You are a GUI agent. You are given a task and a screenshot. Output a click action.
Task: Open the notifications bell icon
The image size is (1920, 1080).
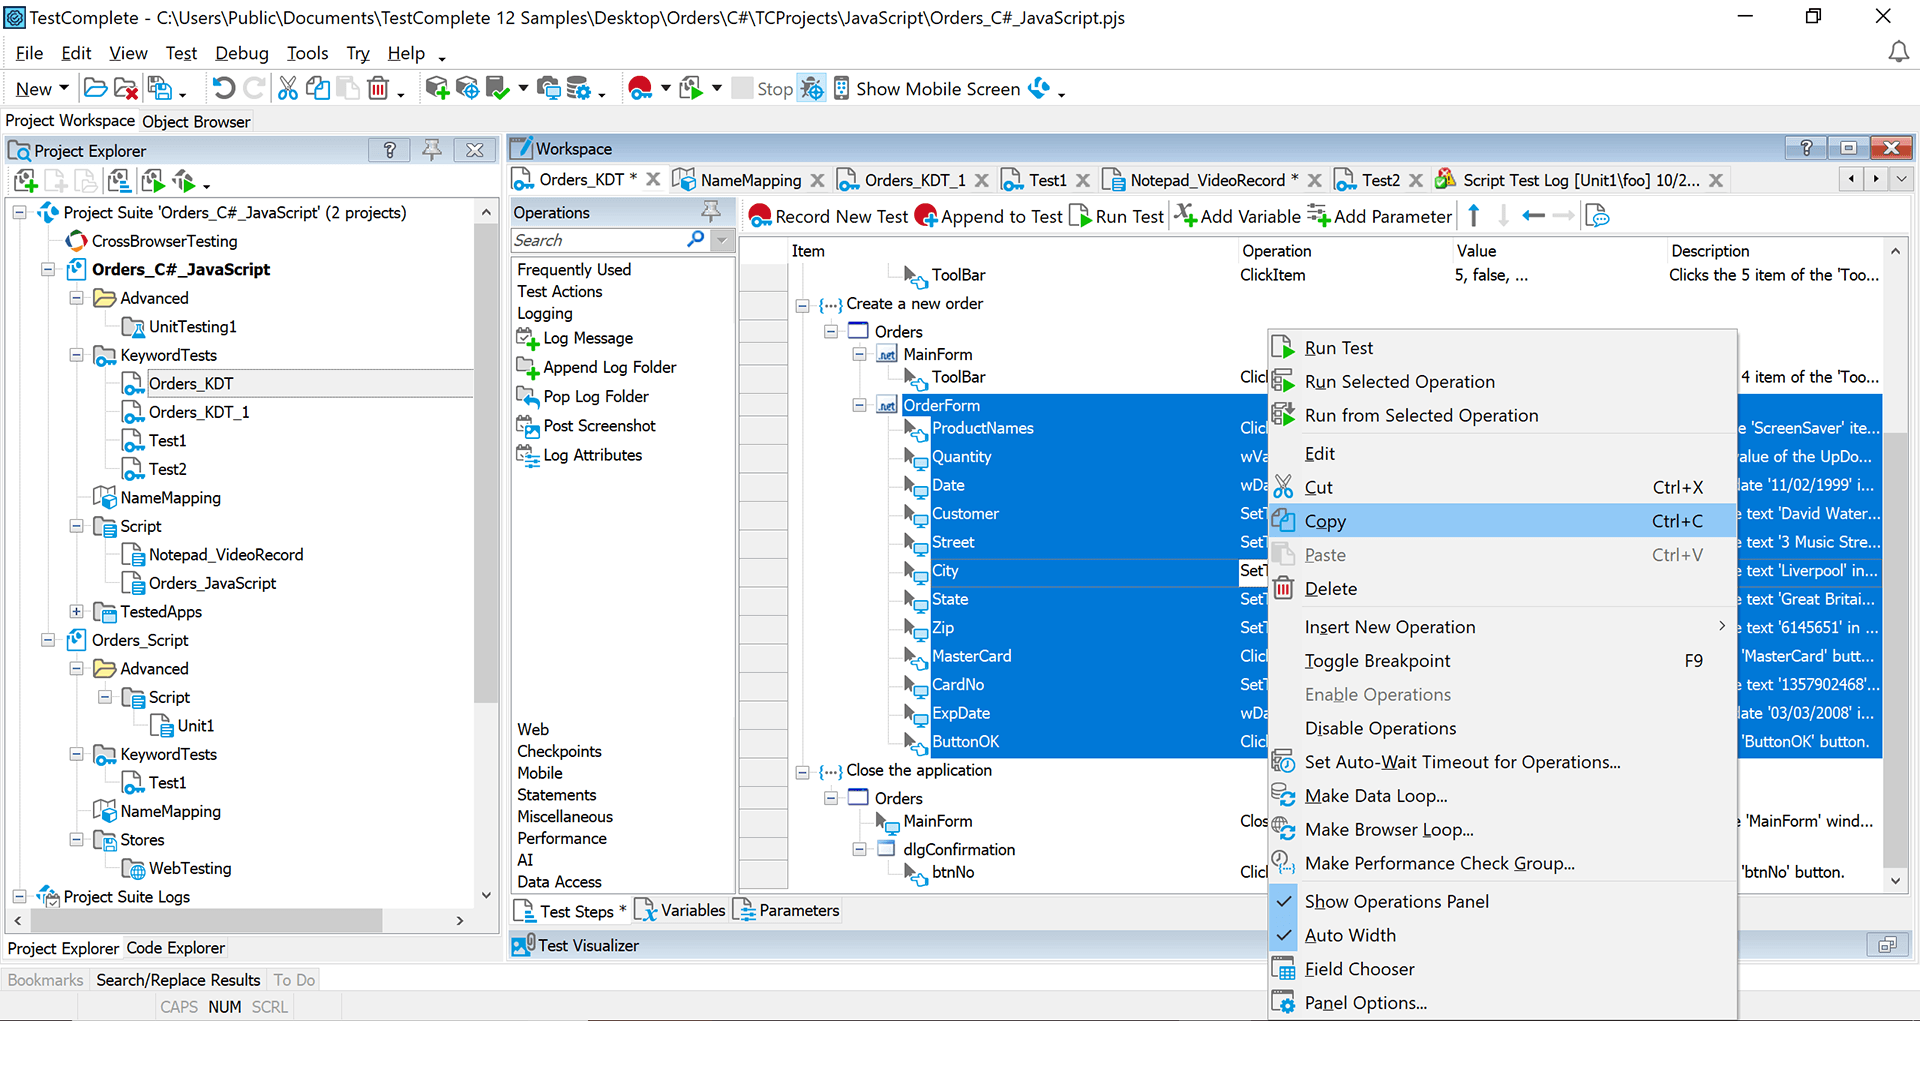[x=1897, y=52]
